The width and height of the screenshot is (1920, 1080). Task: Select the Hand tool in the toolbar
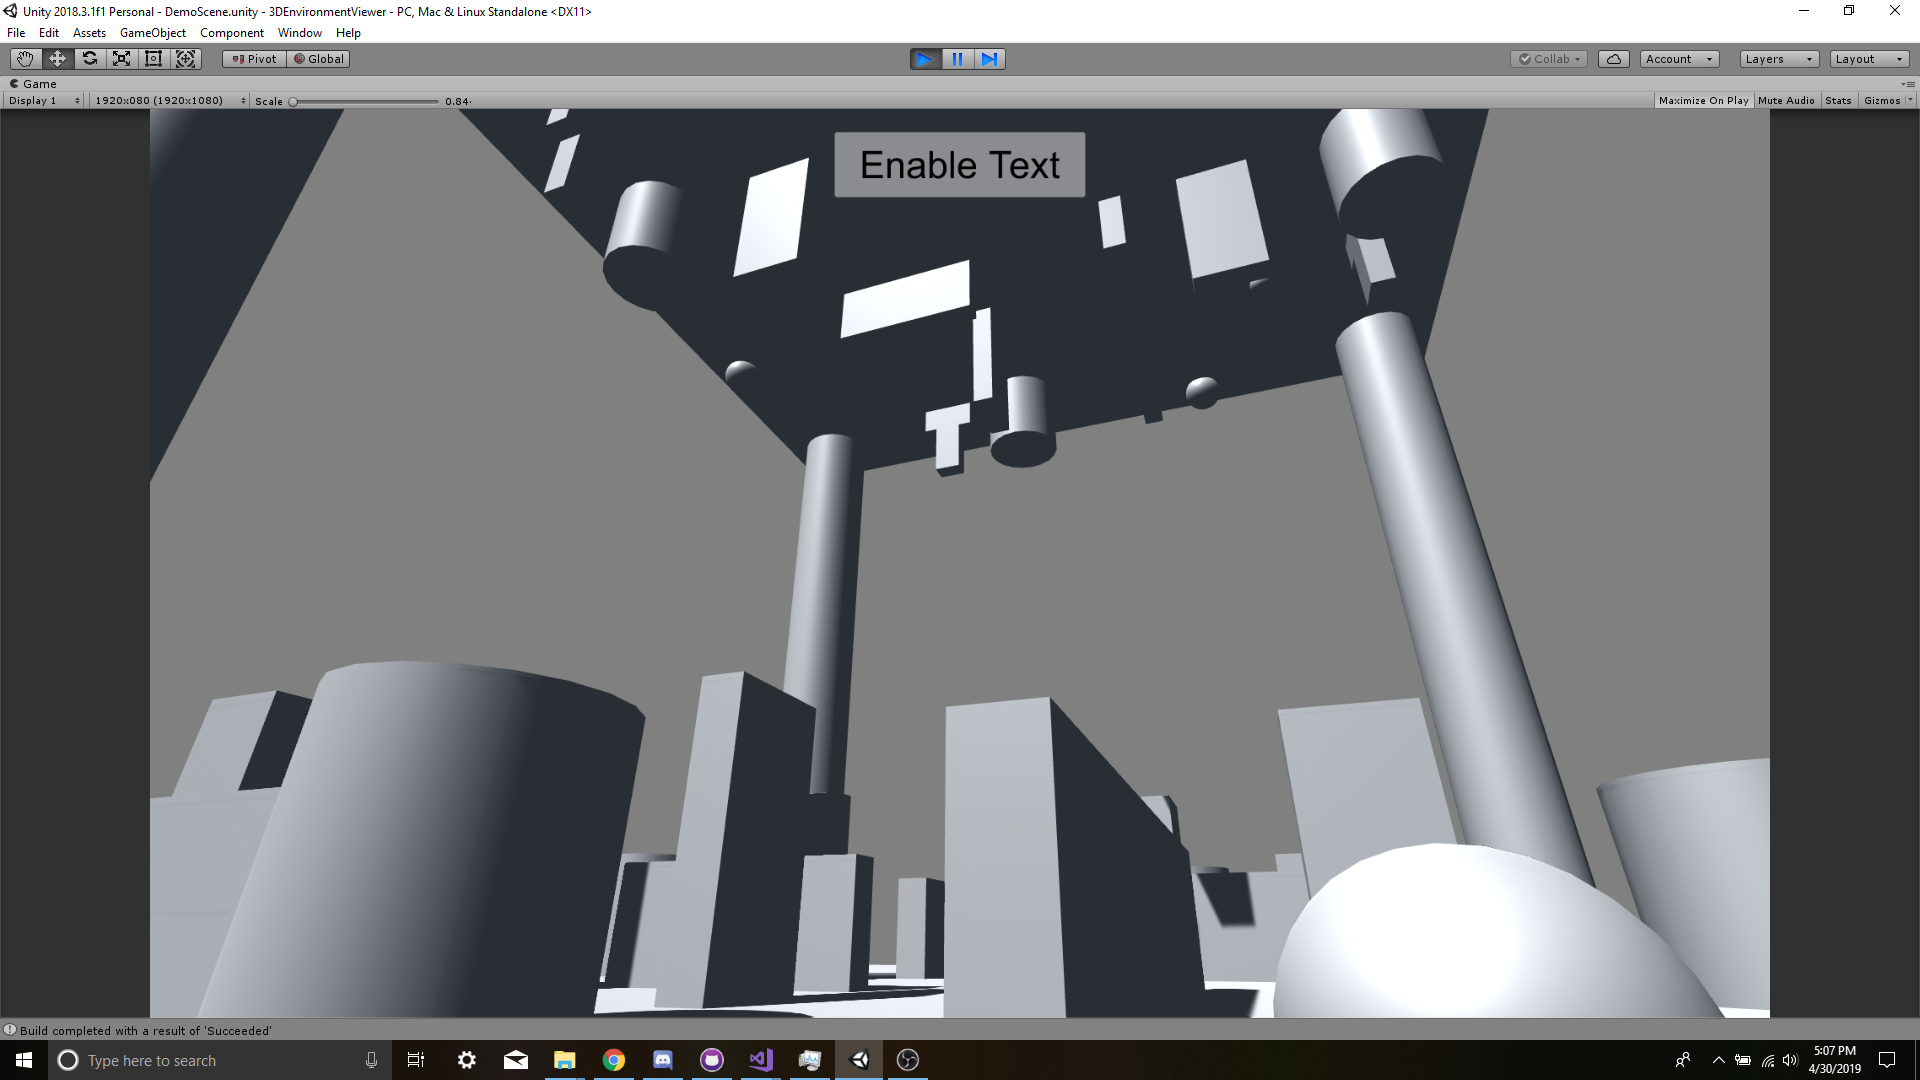pyautogui.click(x=24, y=59)
